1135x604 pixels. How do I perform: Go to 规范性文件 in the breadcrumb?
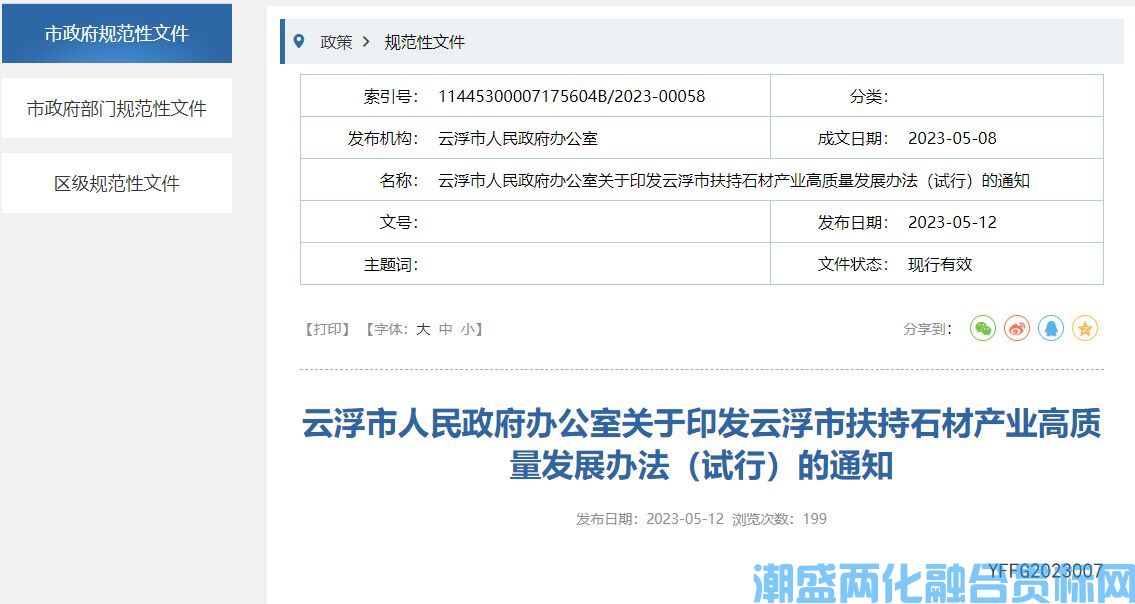[x=424, y=42]
